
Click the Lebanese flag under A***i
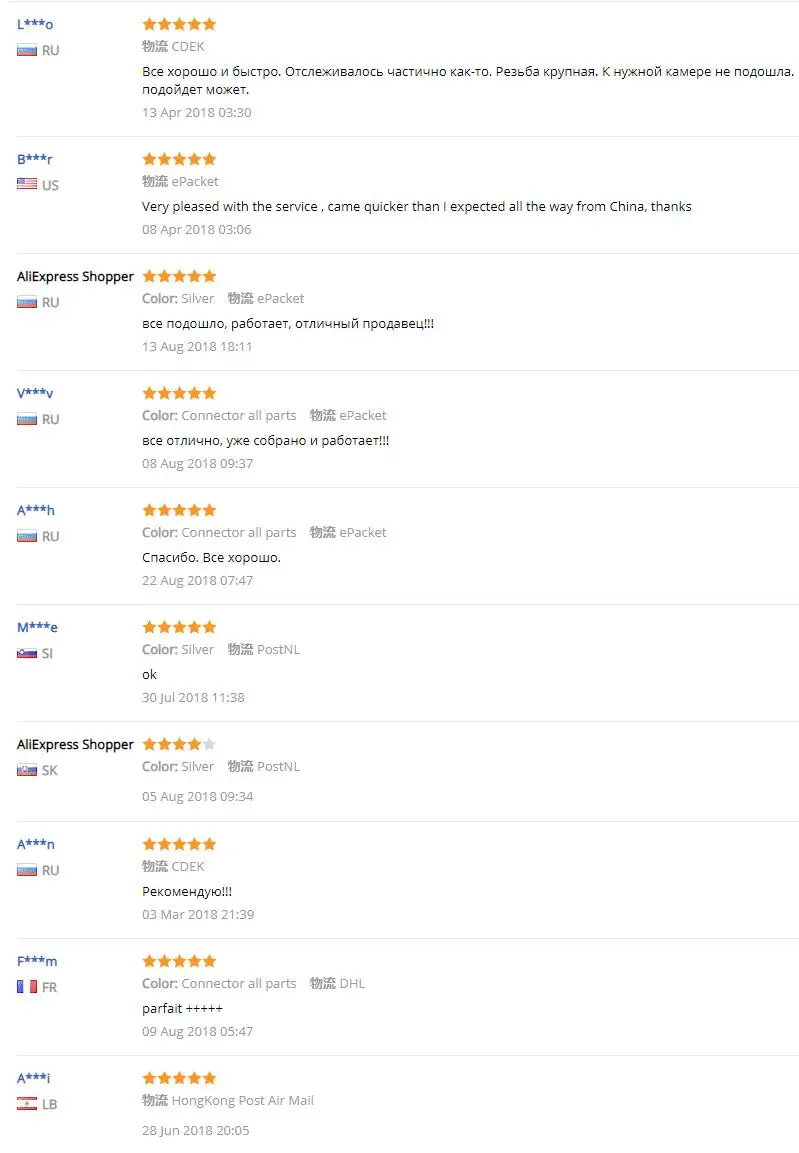click(27, 1104)
